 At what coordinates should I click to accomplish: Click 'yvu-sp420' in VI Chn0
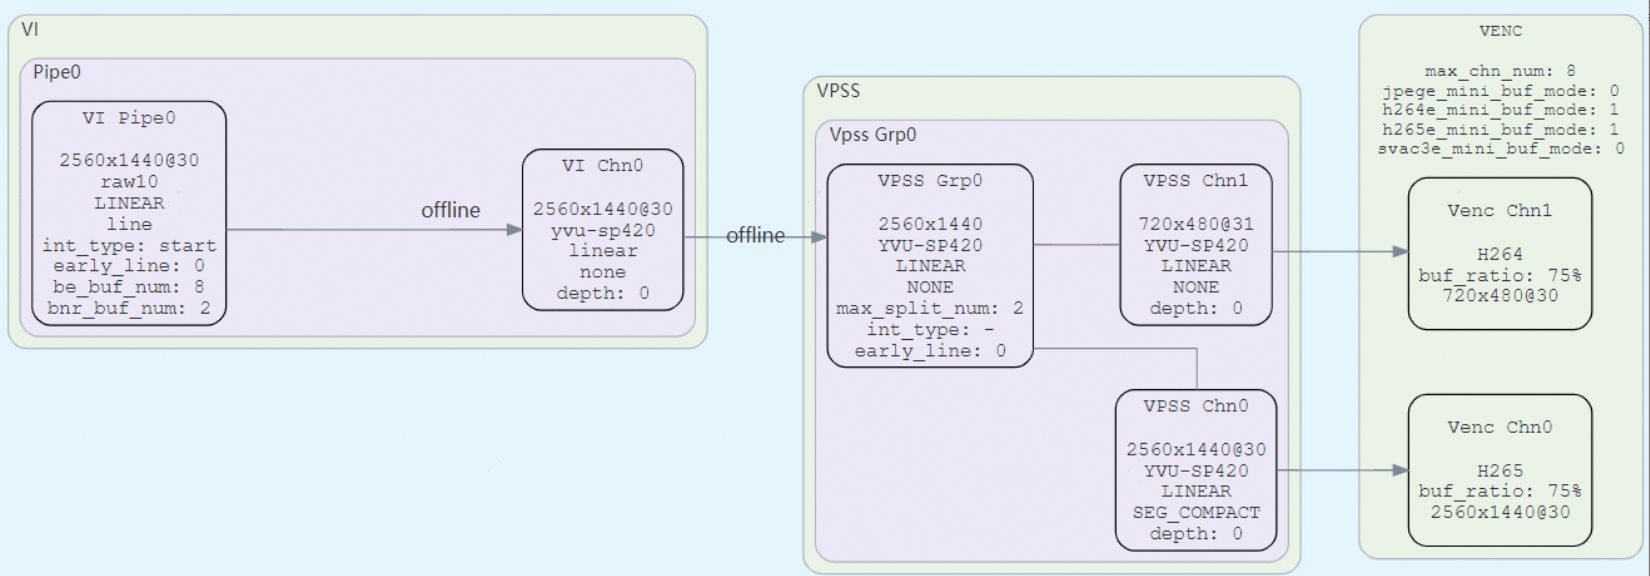click(x=603, y=230)
